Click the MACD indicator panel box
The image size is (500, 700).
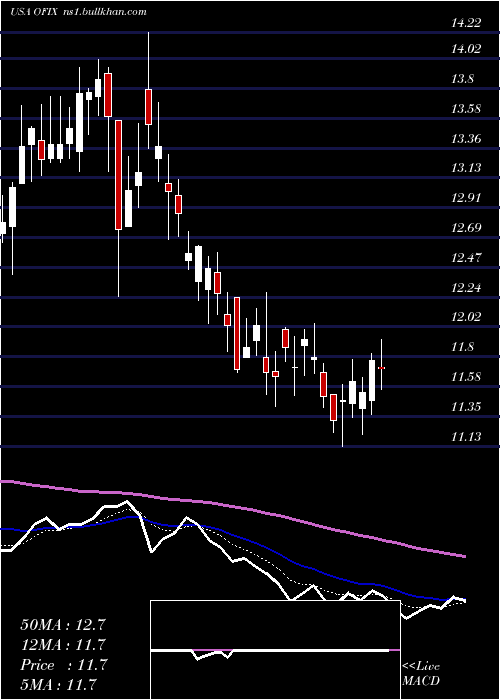coord(275,650)
